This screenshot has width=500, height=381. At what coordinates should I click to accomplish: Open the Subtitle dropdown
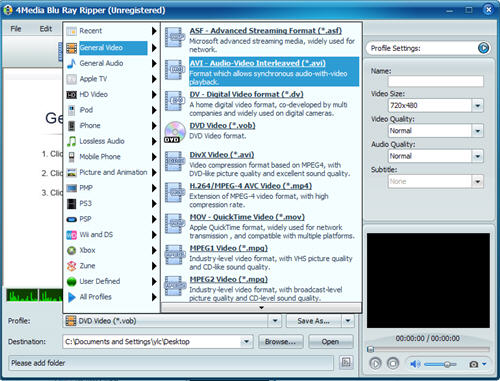(478, 182)
